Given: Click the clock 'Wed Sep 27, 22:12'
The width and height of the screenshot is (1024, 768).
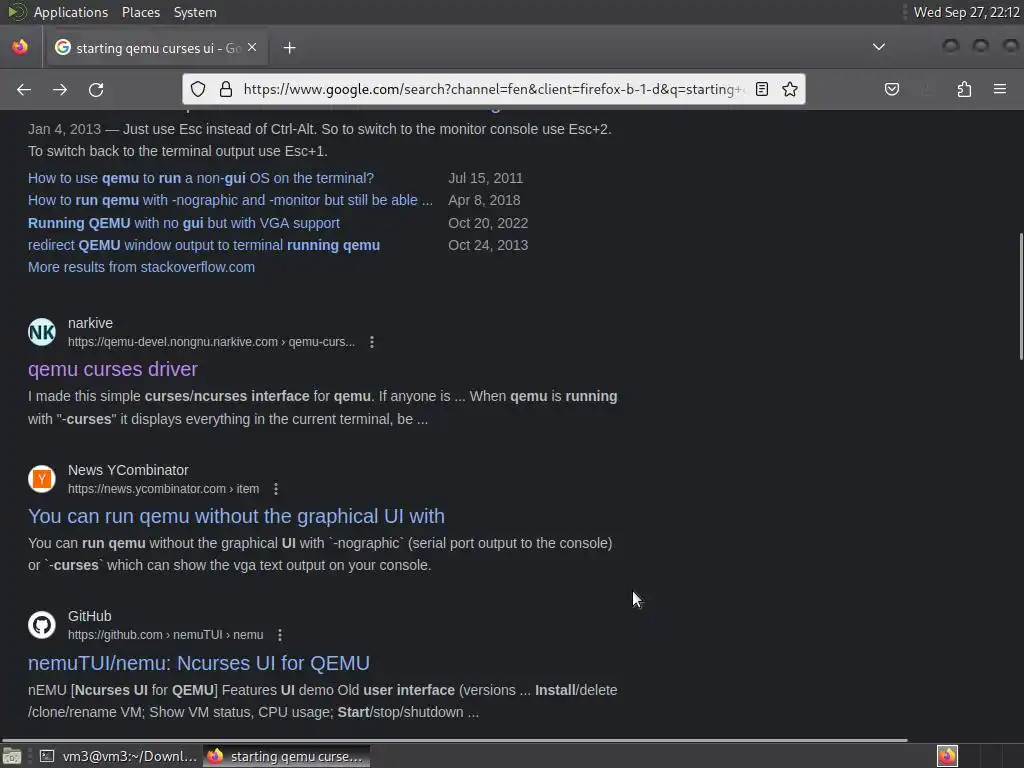Looking at the screenshot, I should 967,12.
